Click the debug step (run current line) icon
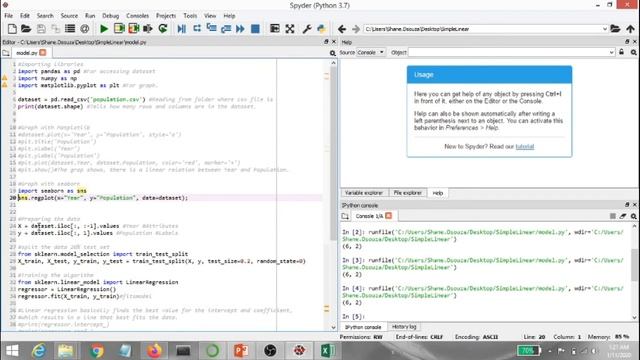640x360 pixels. click(x=197, y=29)
